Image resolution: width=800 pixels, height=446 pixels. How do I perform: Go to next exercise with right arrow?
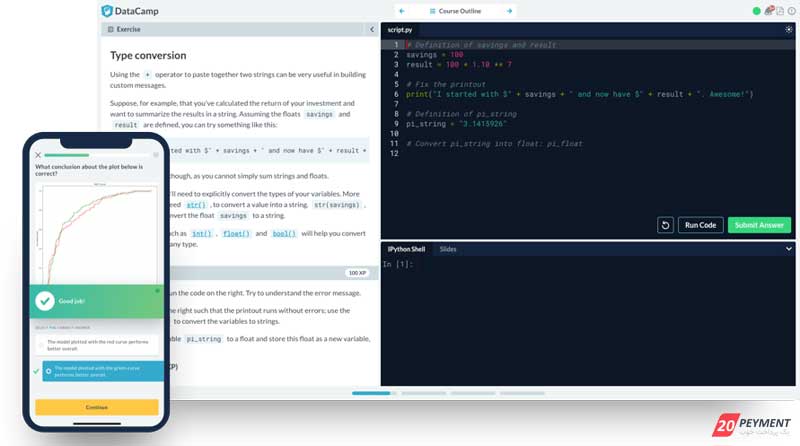pyautogui.click(x=509, y=11)
